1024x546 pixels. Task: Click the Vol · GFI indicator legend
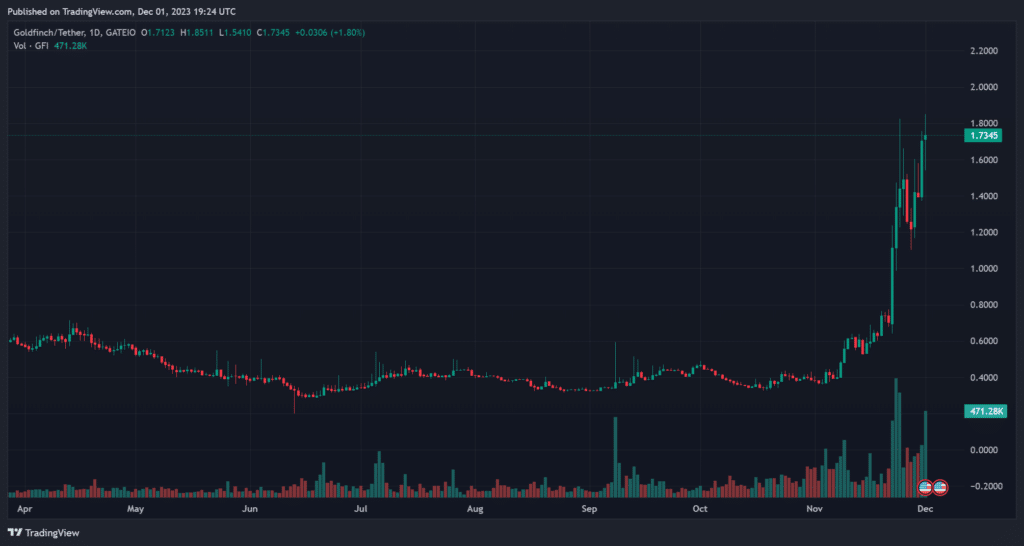33,45
